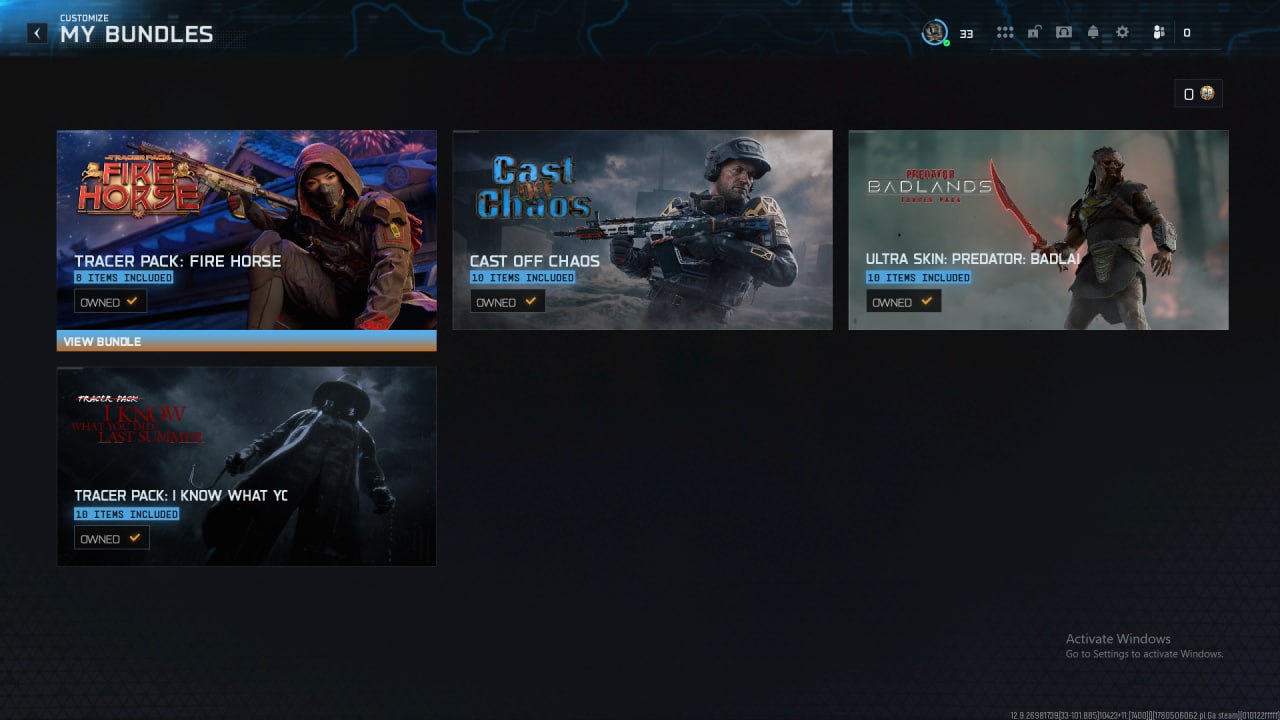Open the I Know What You Did bundle
1280x720 pixels.
click(x=246, y=466)
